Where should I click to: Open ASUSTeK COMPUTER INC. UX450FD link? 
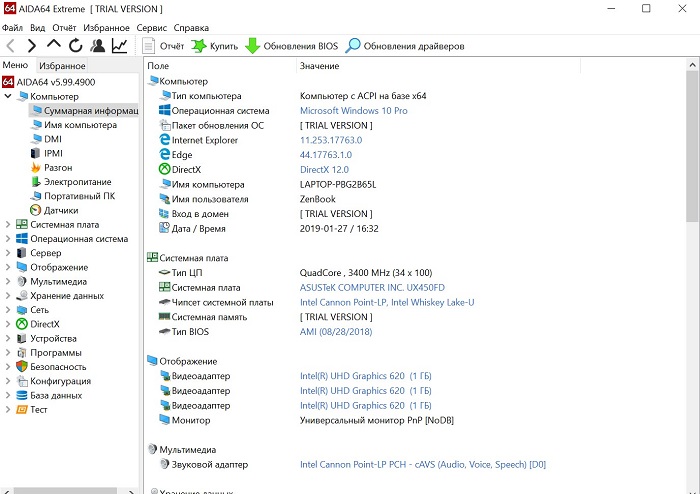click(372, 287)
